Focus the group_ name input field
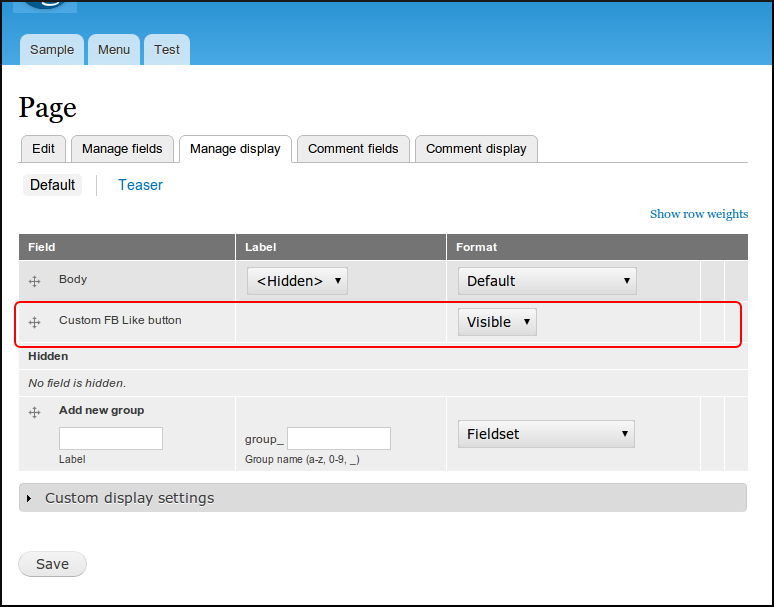 [x=339, y=438]
